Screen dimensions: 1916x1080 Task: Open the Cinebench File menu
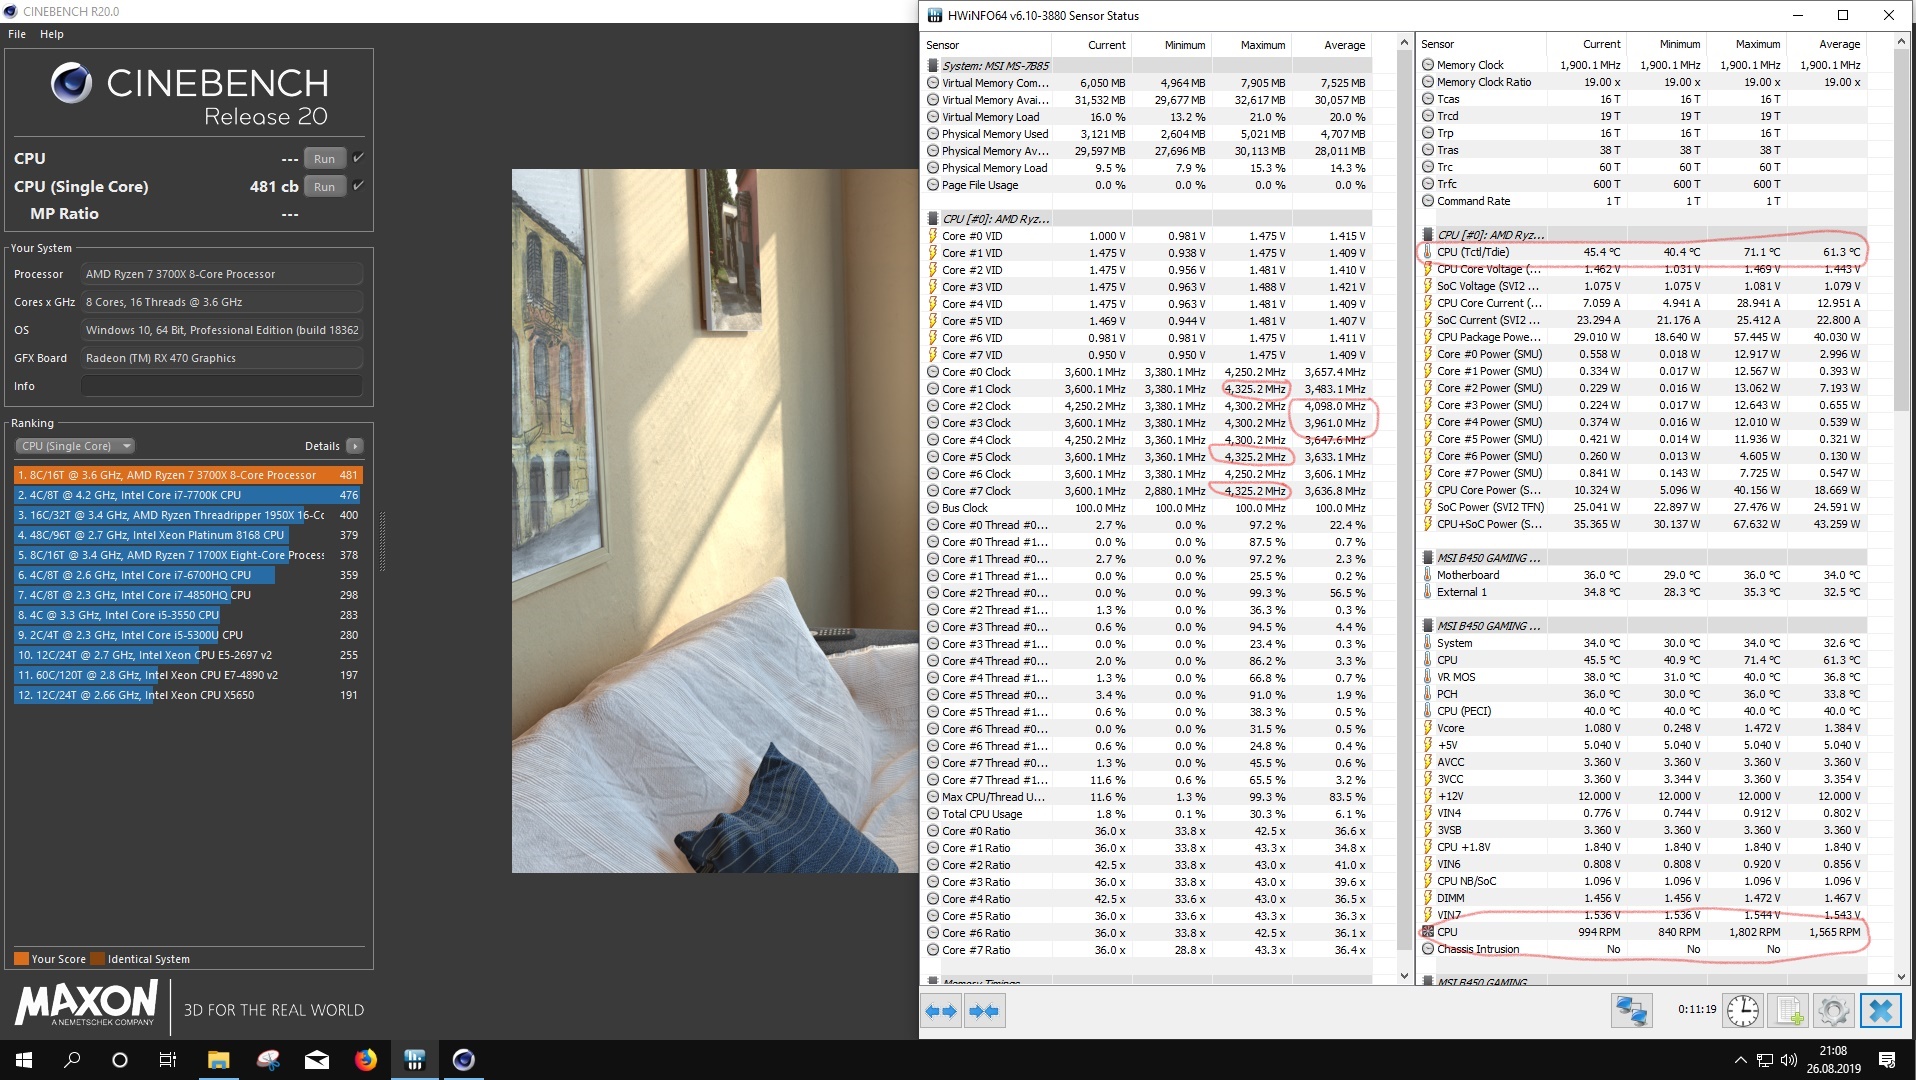(x=17, y=34)
